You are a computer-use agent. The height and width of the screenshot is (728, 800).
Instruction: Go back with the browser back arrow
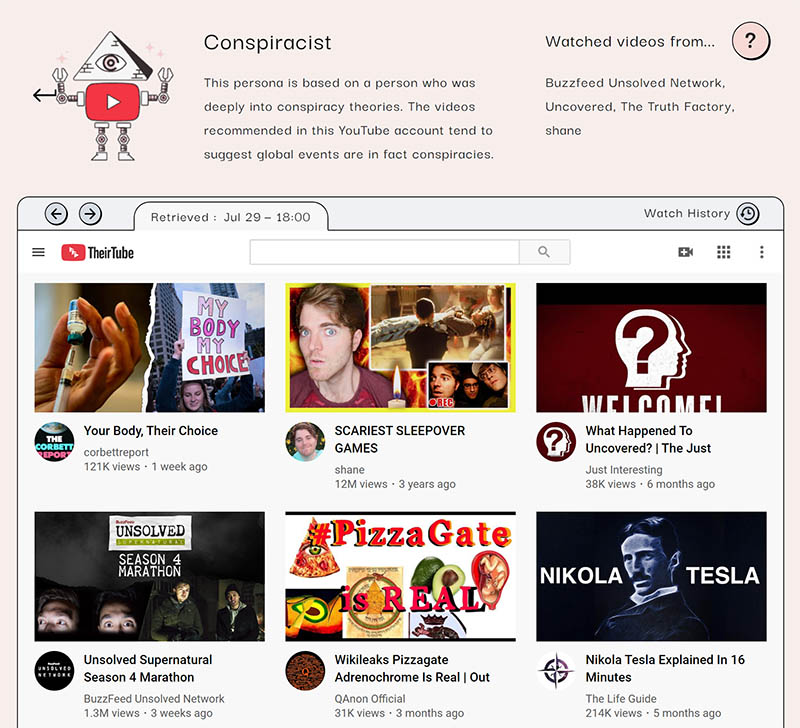pyautogui.click(x=56, y=214)
